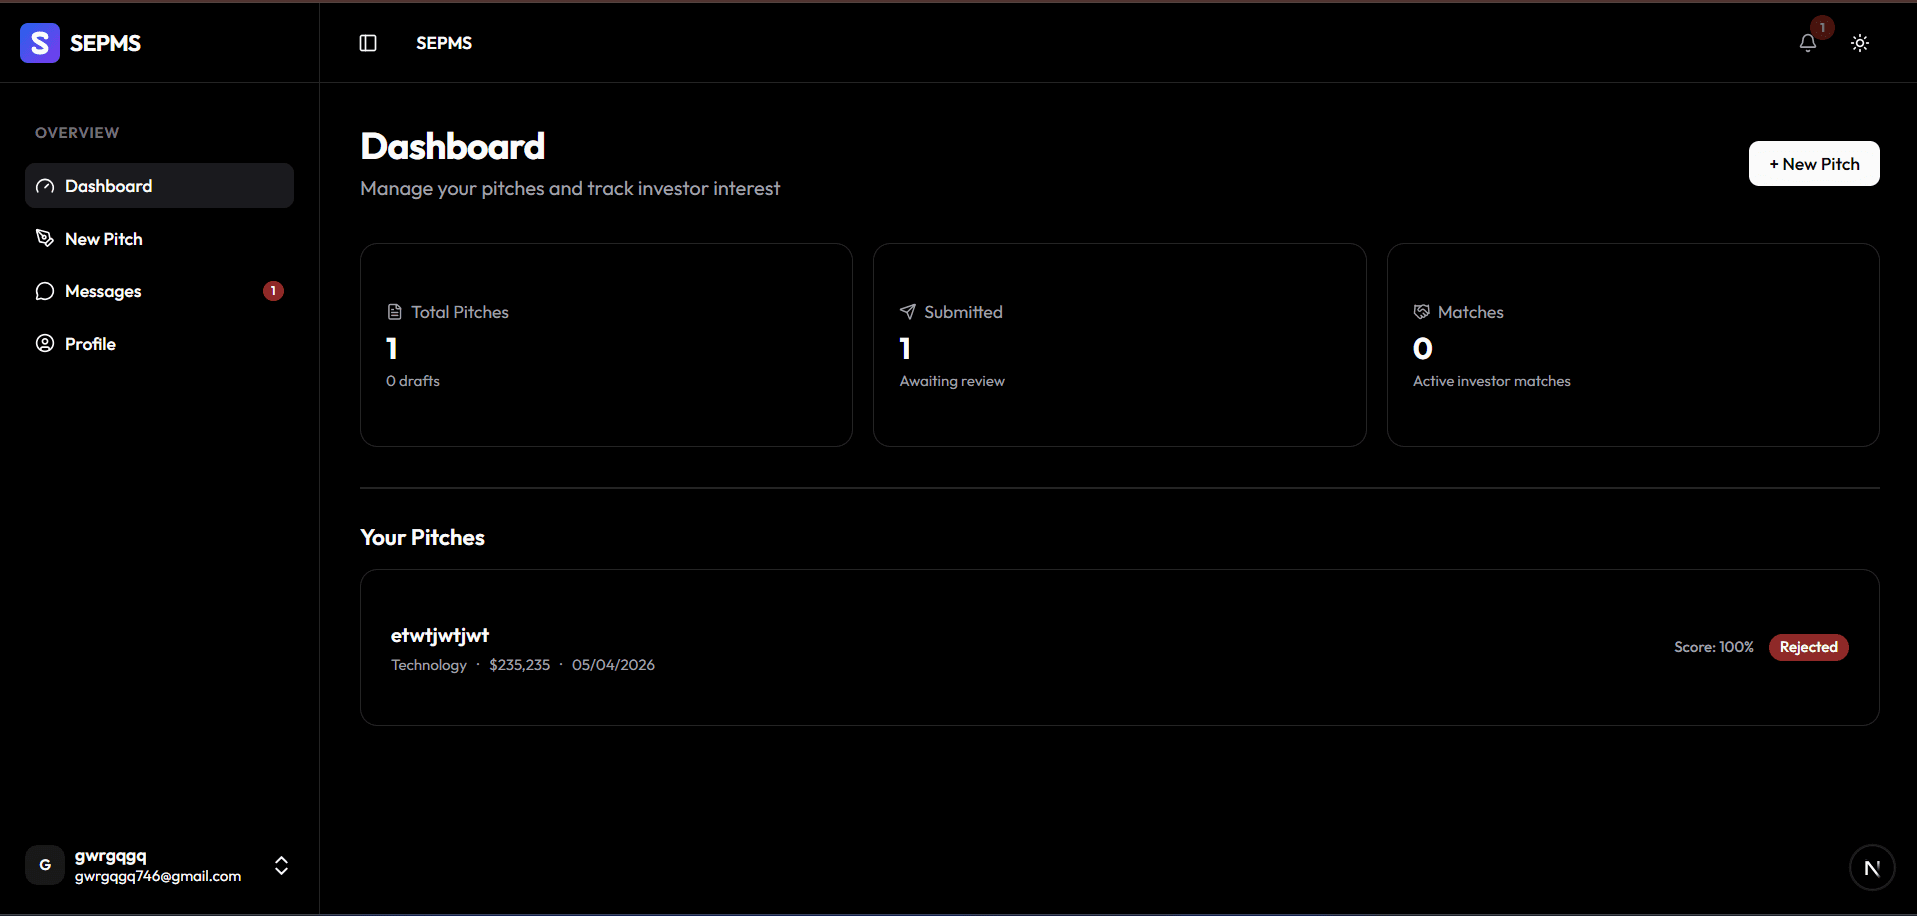The width and height of the screenshot is (1917, 916).
Task: Open the Matches stats card
Action: click(1633, 345)
